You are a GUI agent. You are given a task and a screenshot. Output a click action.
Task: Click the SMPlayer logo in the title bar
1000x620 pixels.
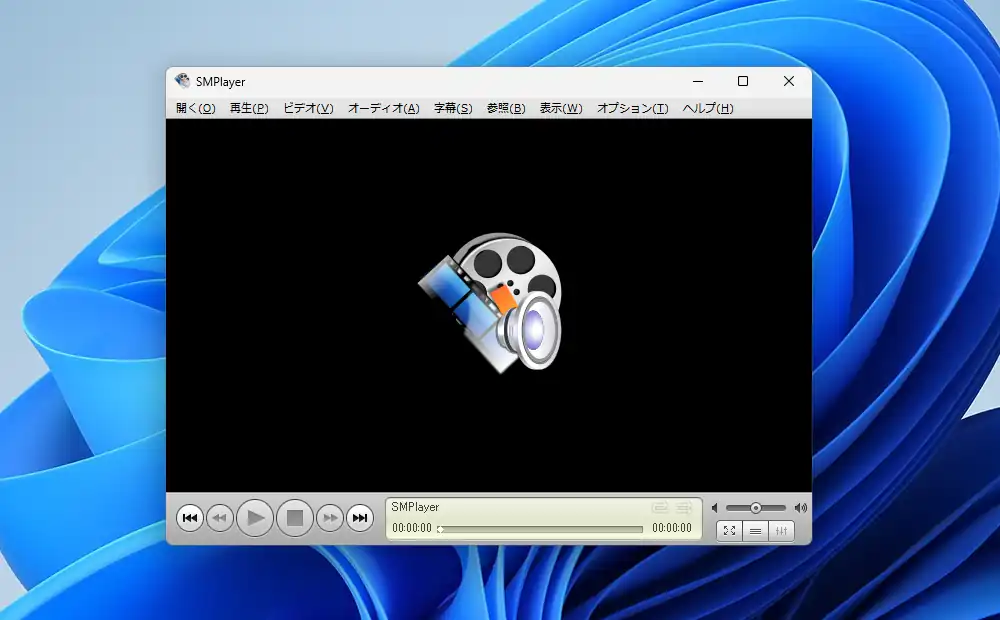[182, 81]
